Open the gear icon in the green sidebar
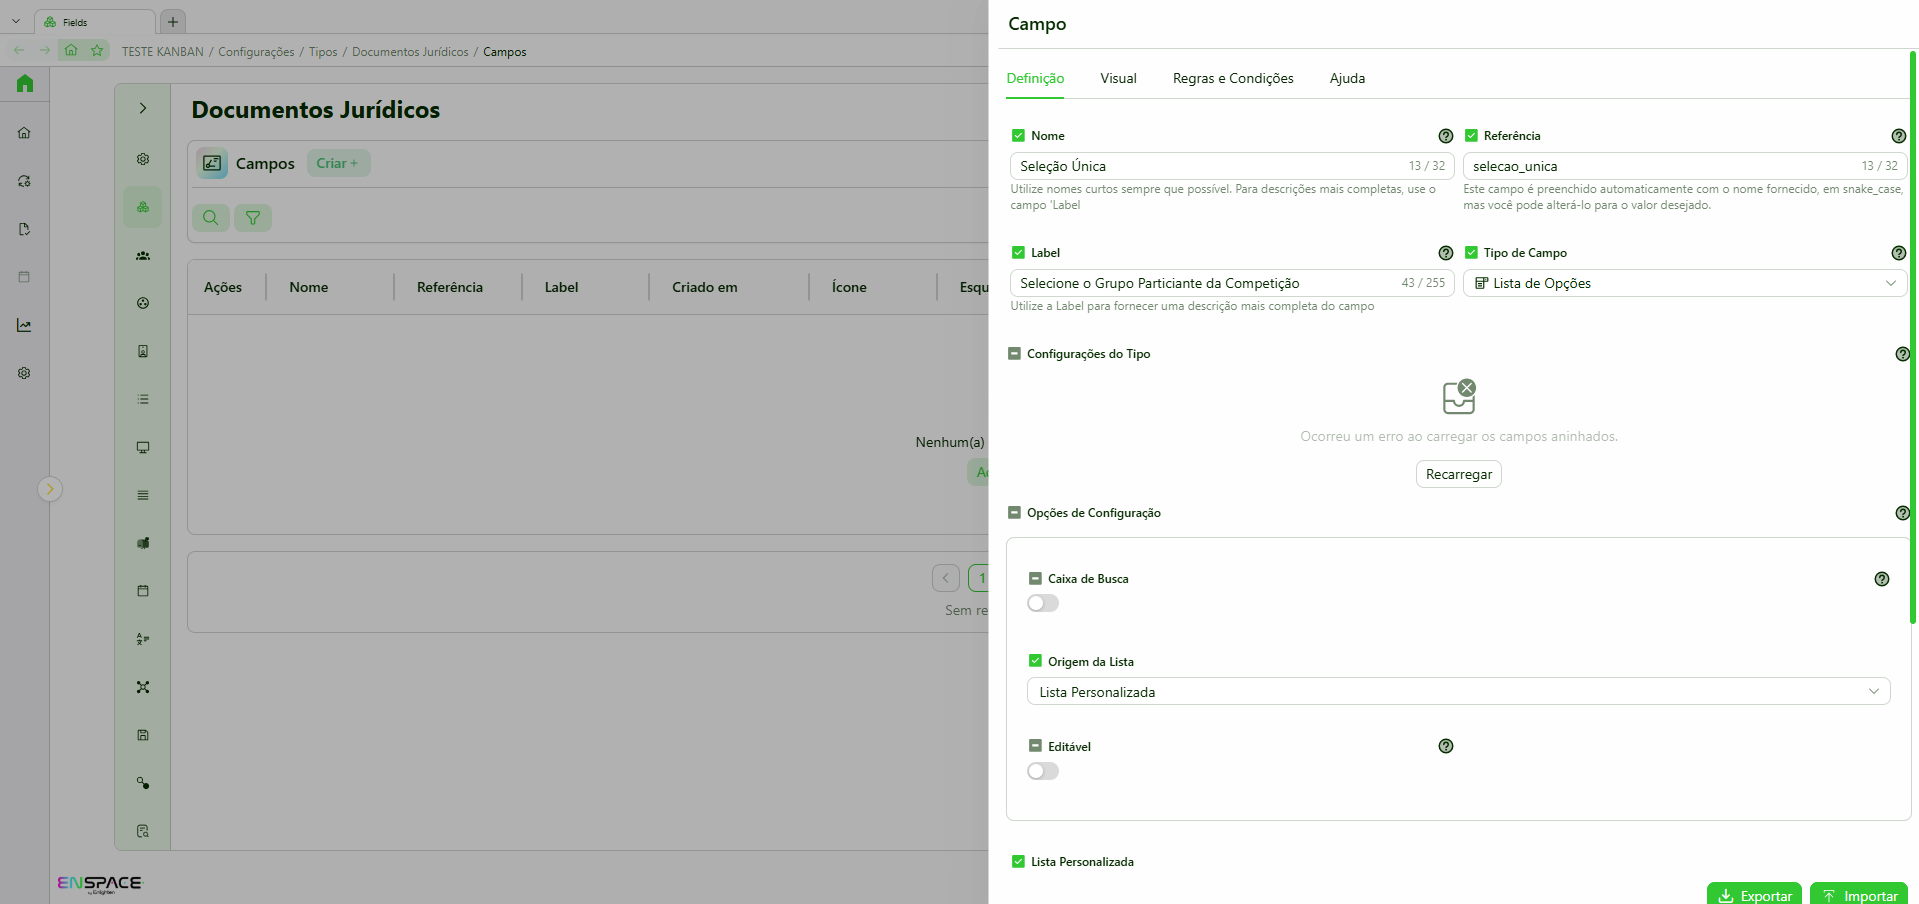 143,159
